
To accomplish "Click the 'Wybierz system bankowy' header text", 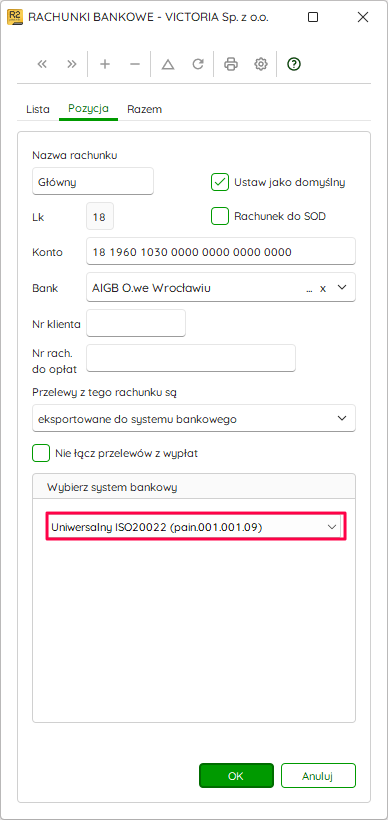I will pos(112,487).
